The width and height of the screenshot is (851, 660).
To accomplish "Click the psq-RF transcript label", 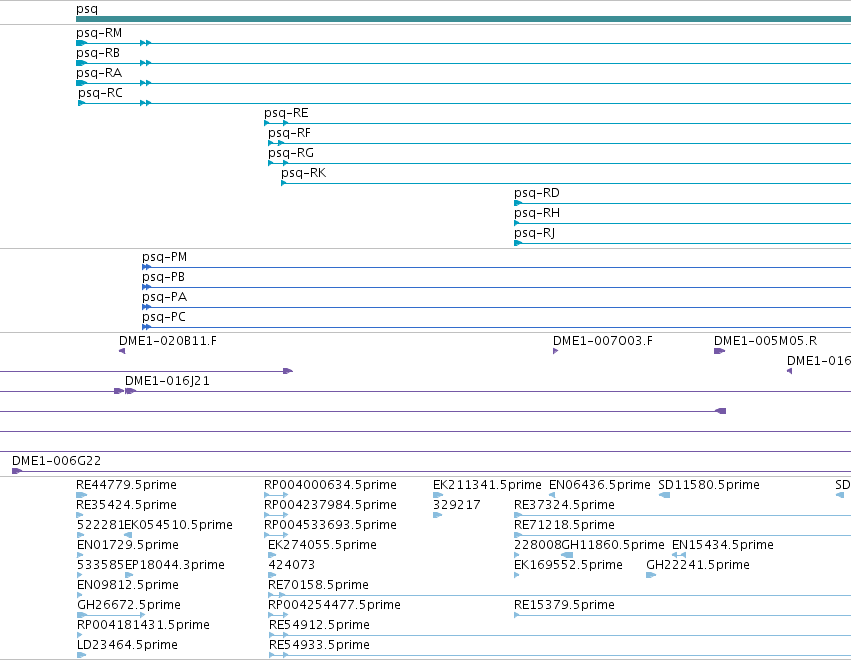I will 289,134.
